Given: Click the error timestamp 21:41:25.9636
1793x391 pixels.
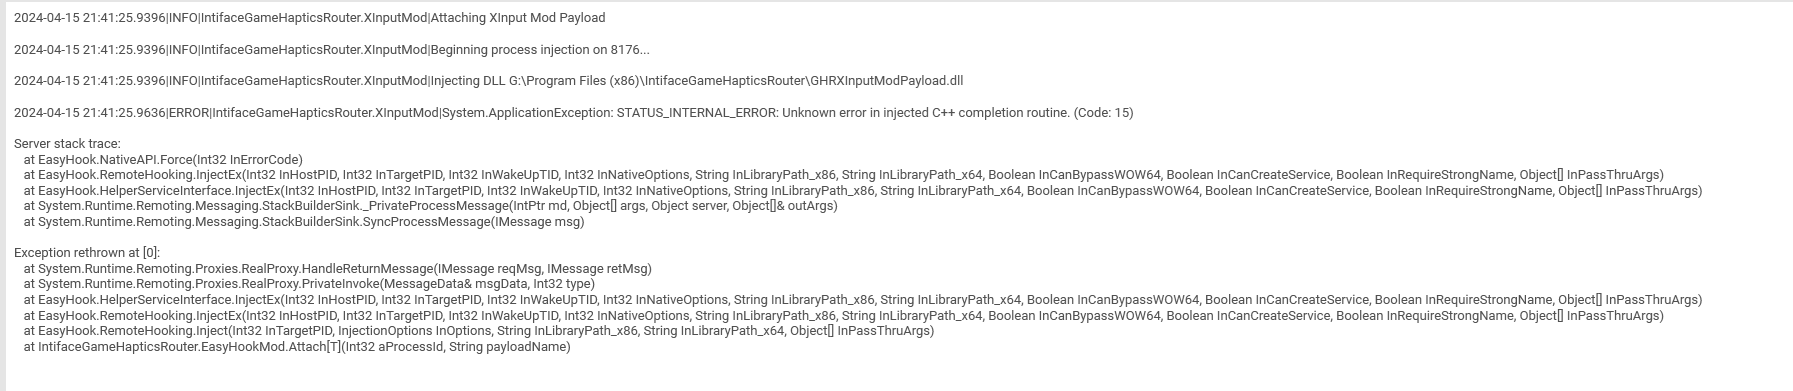Looking at the screenshot, I should 124,113.
